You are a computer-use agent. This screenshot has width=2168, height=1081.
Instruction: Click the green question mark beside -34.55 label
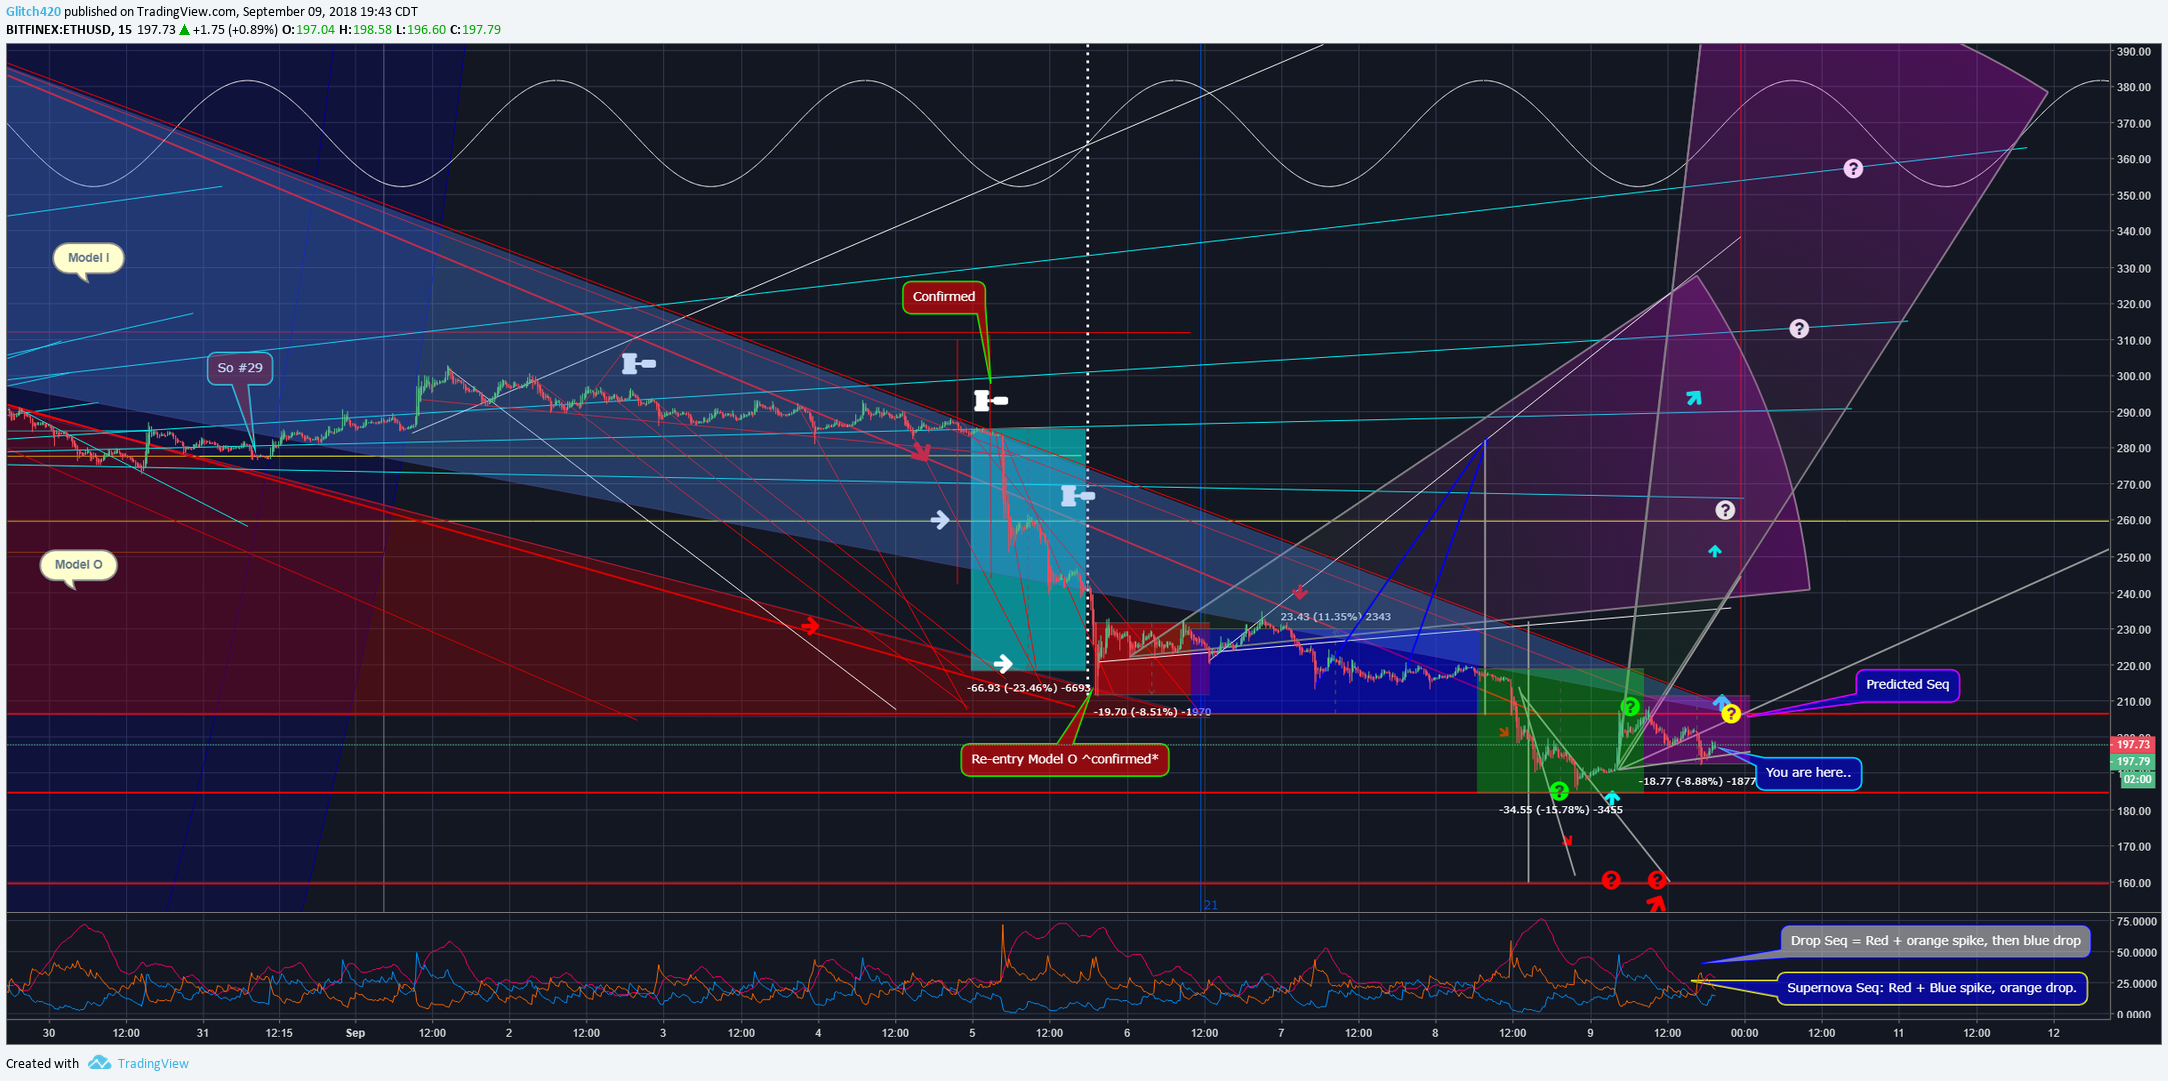[x=1559, y=792]
